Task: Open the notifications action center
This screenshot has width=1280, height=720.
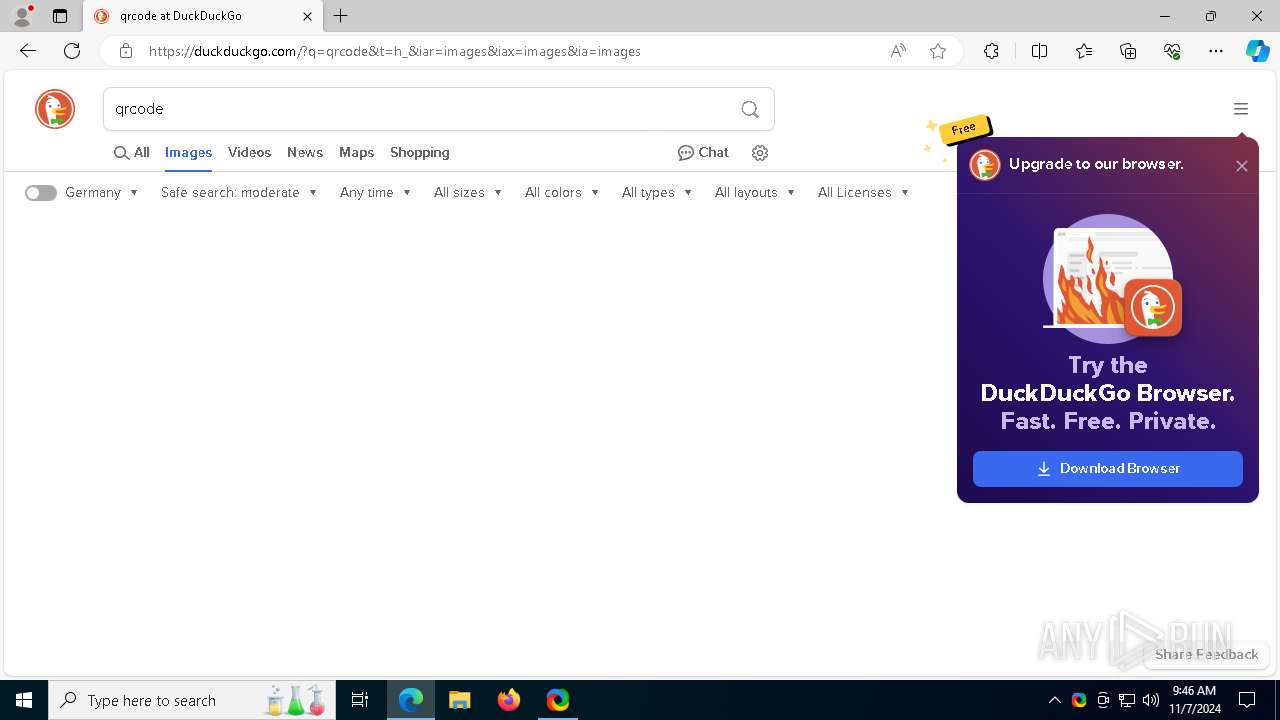Action: point(1247,700)
